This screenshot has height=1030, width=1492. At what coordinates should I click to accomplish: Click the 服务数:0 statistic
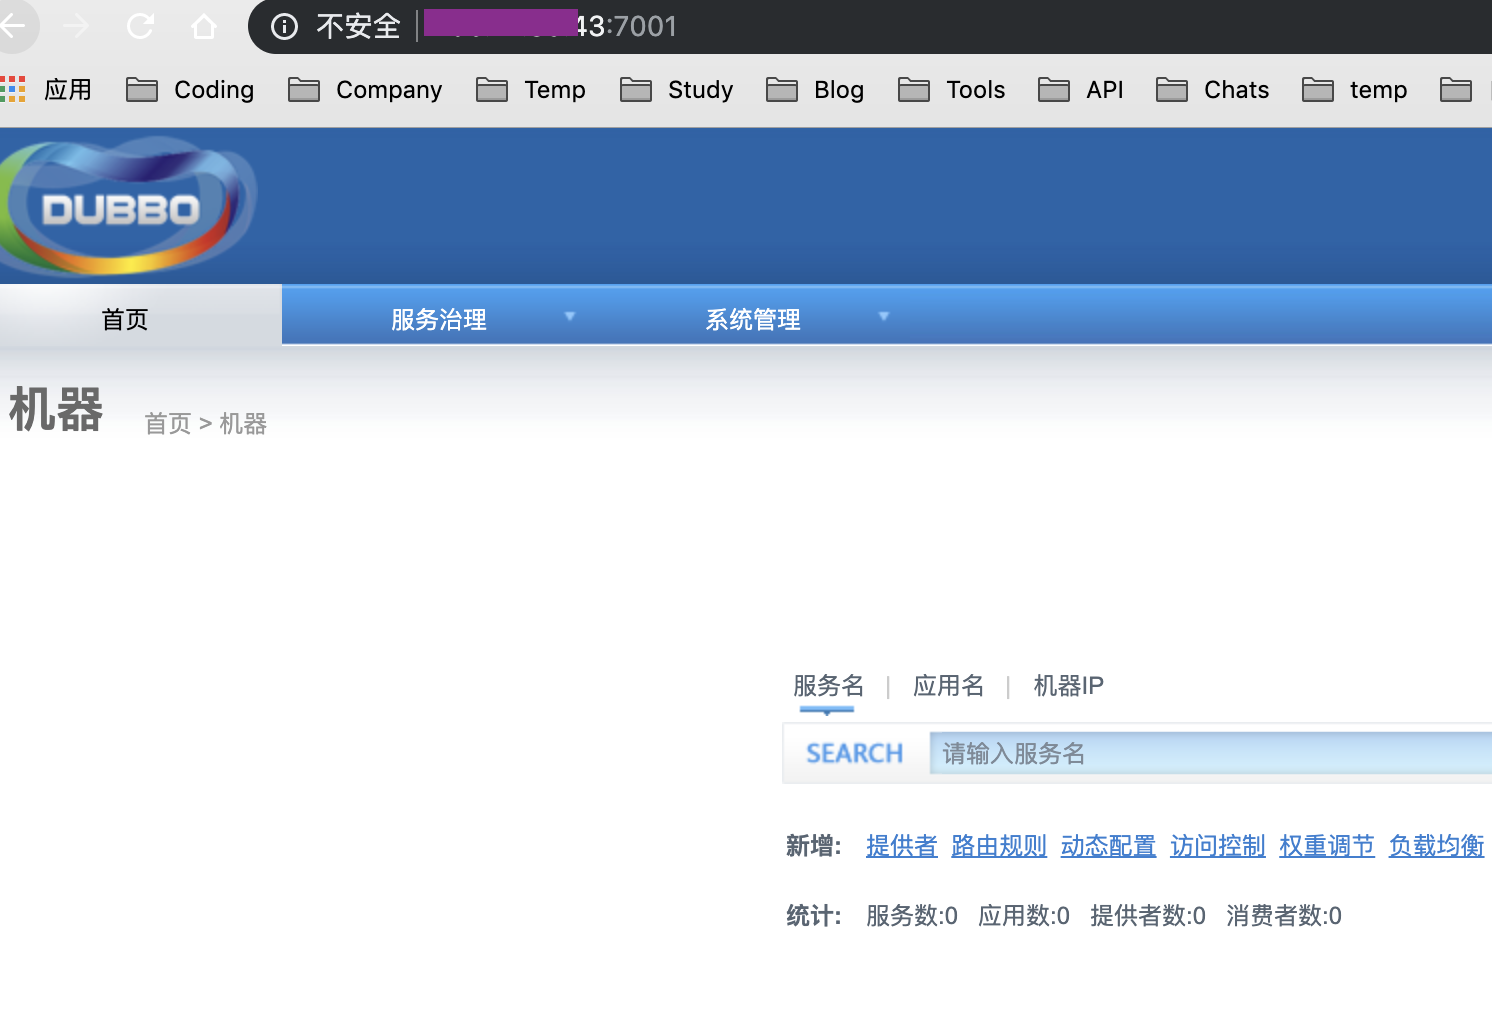click(912, 916)
